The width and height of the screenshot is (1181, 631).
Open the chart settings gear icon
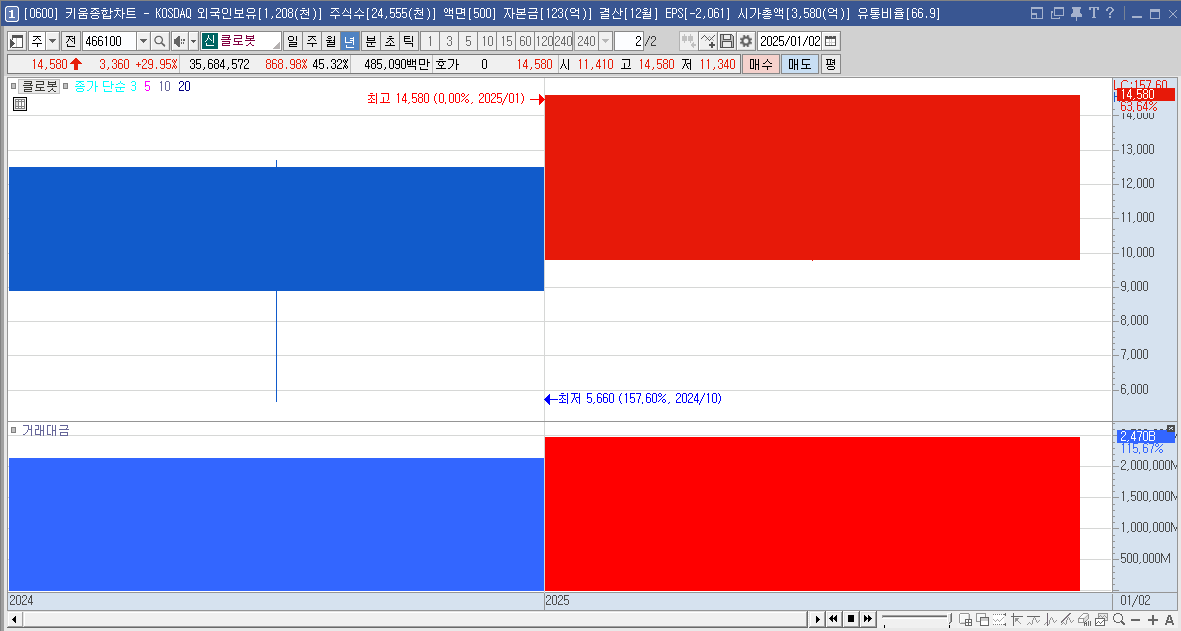tap(746, 41)
